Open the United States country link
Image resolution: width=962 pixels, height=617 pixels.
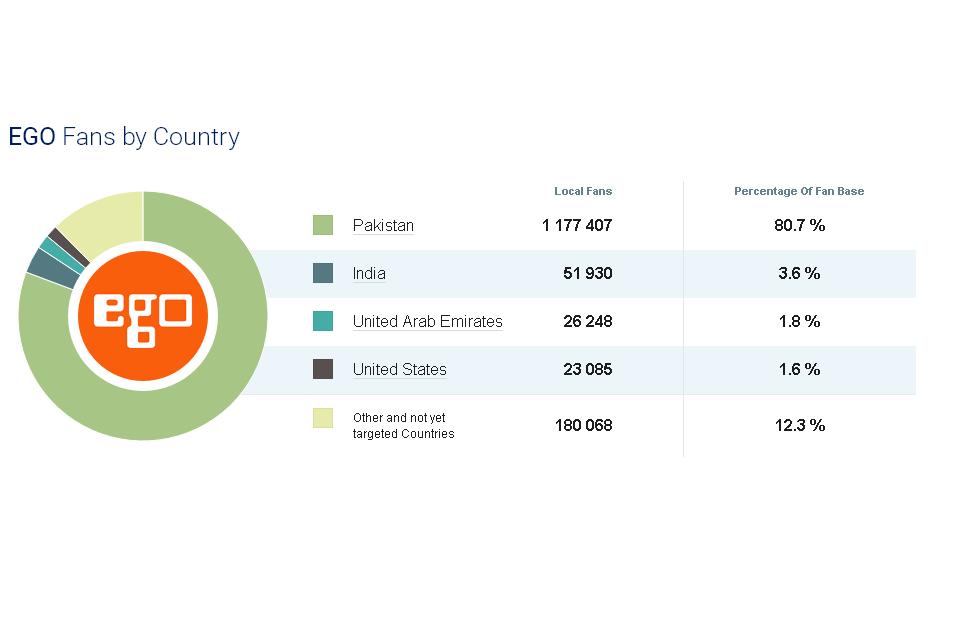click(399, 369)
